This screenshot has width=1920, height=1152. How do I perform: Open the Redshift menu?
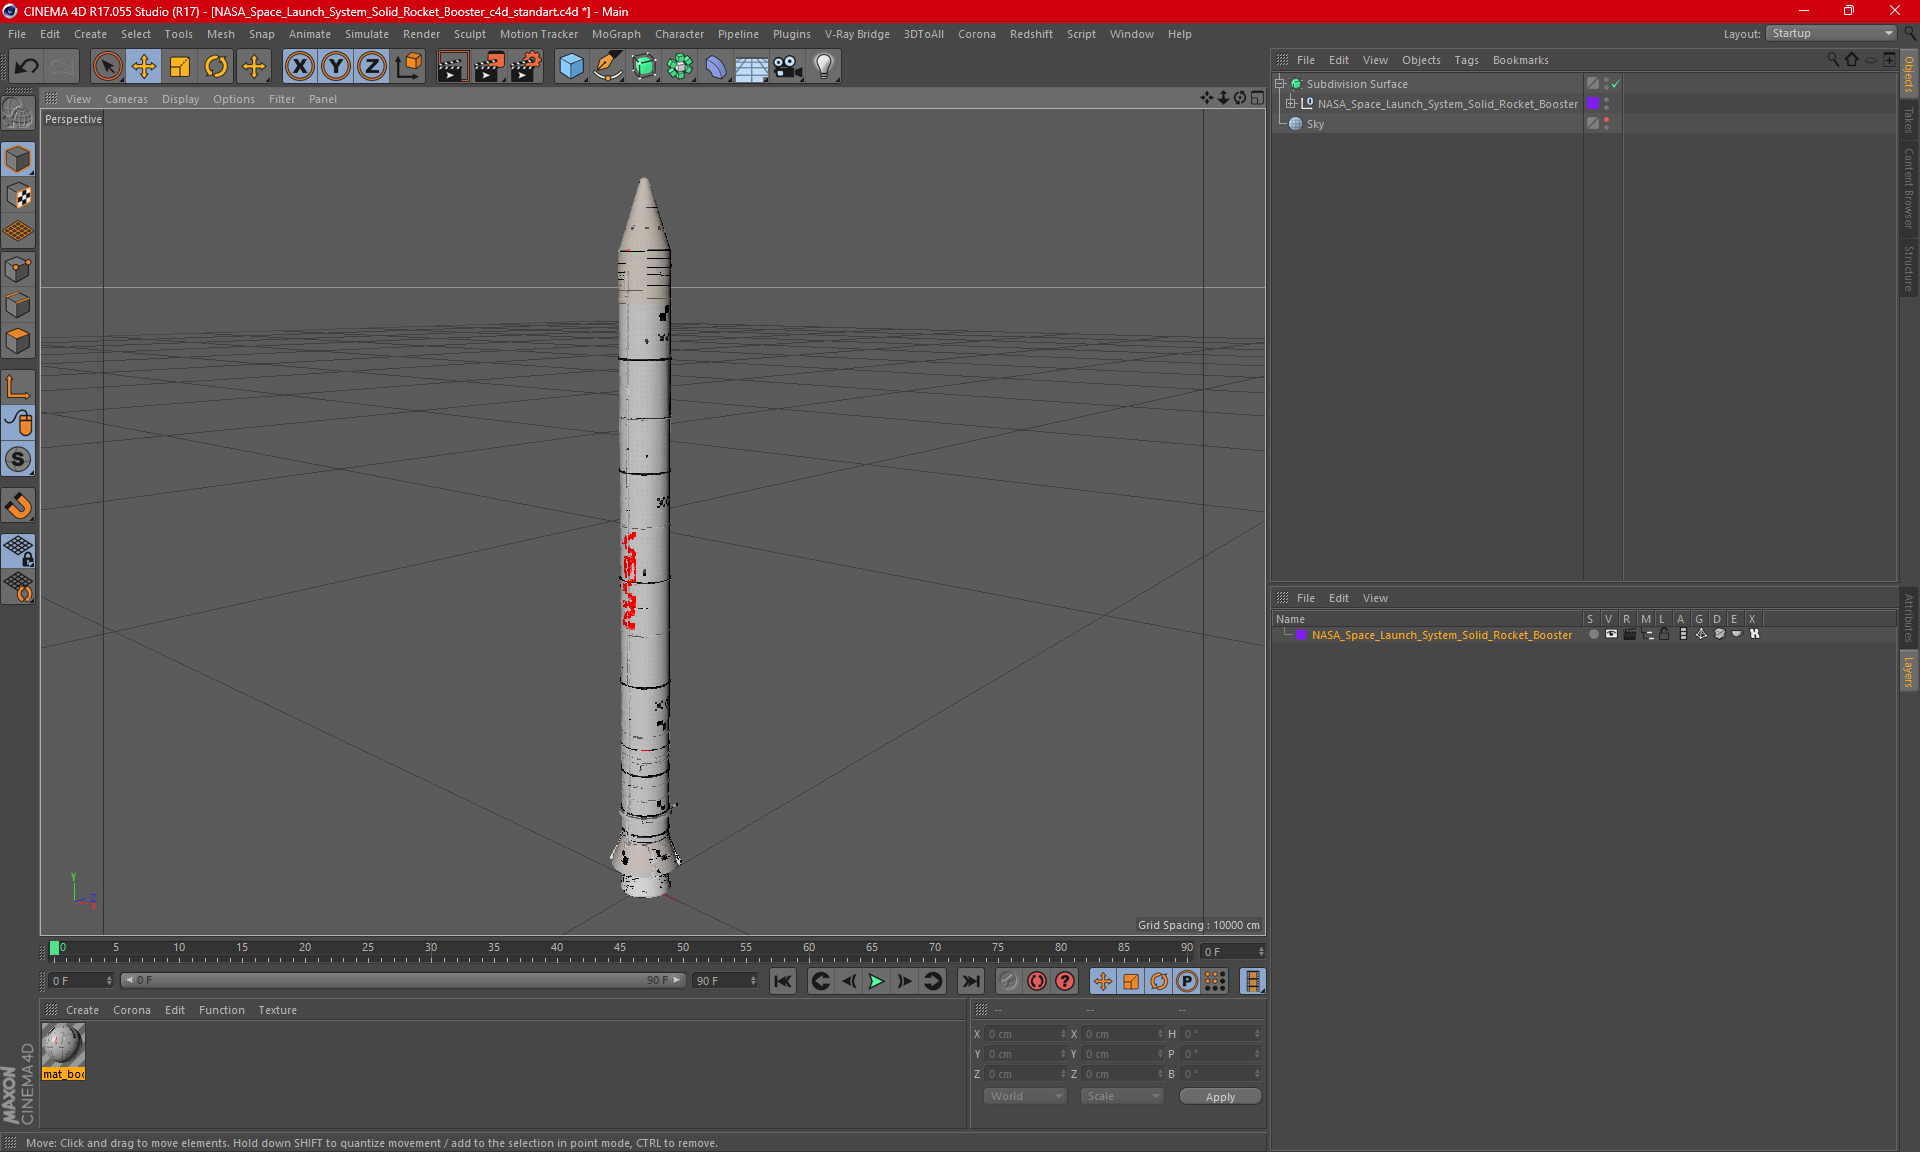pyautogui.click(x=1031, y=34)
